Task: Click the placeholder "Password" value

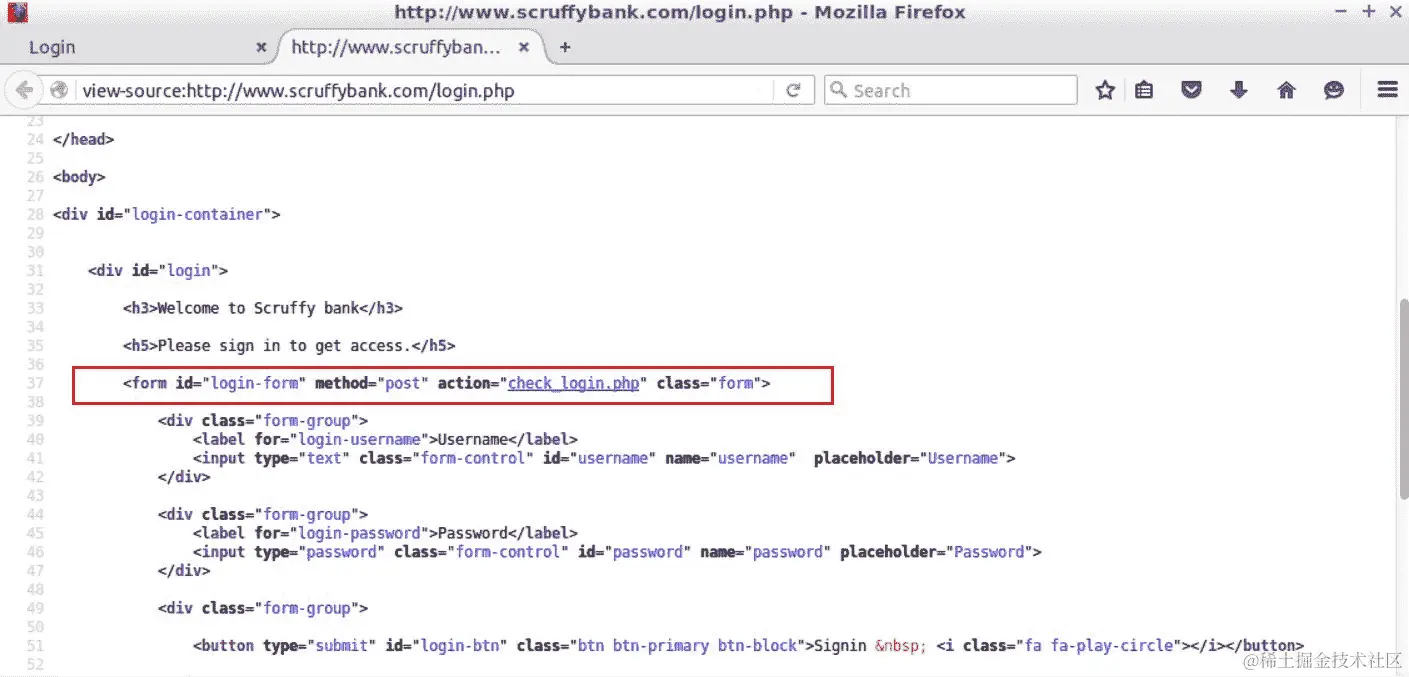Action: [x=990, y=551]
